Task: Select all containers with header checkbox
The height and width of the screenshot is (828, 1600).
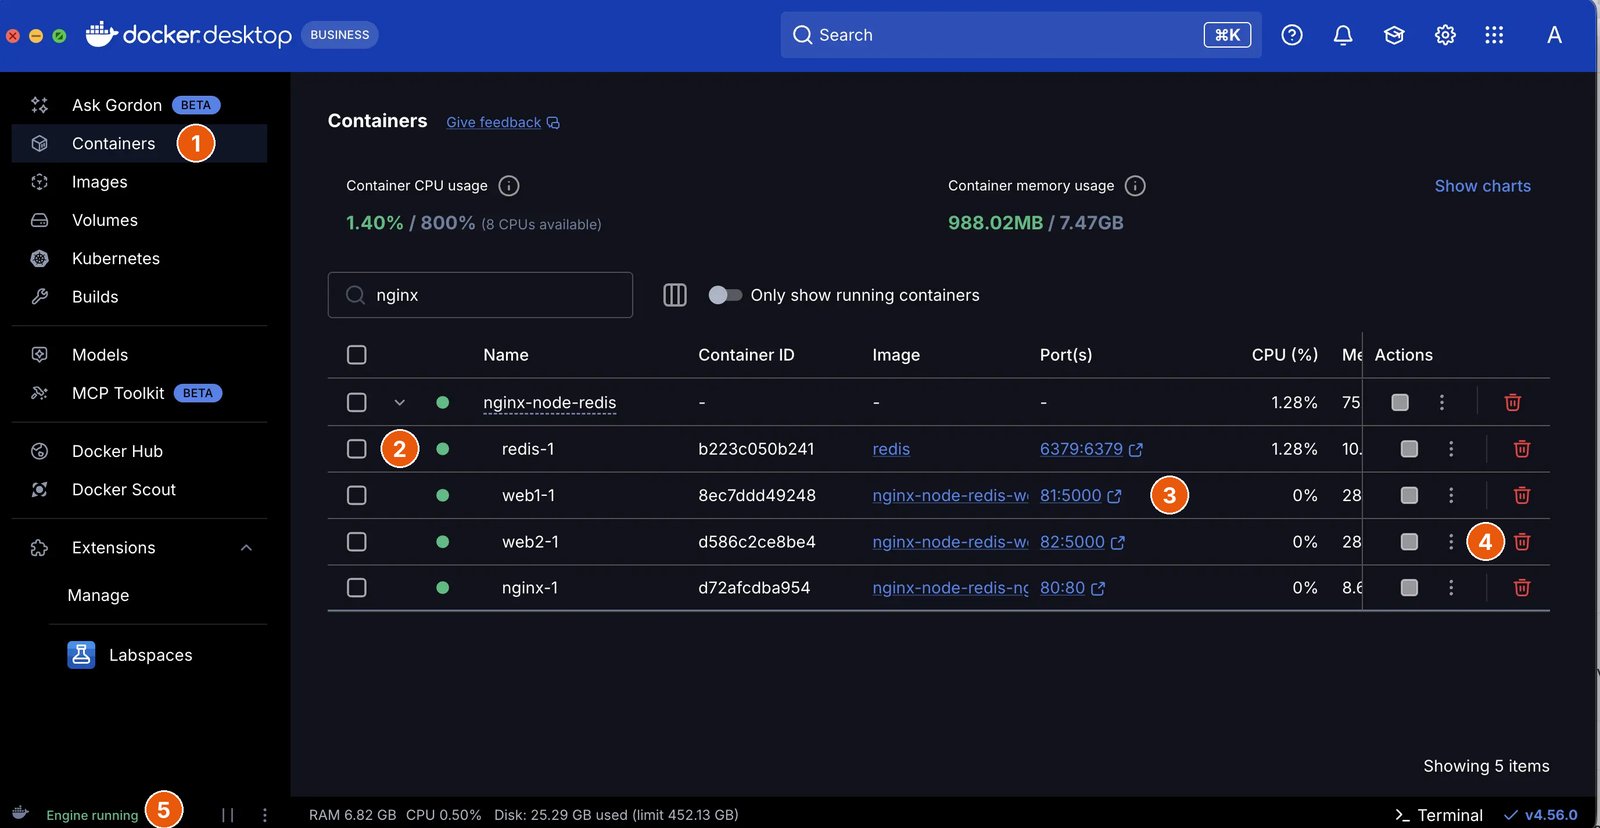Action: (x=357, y=355)
